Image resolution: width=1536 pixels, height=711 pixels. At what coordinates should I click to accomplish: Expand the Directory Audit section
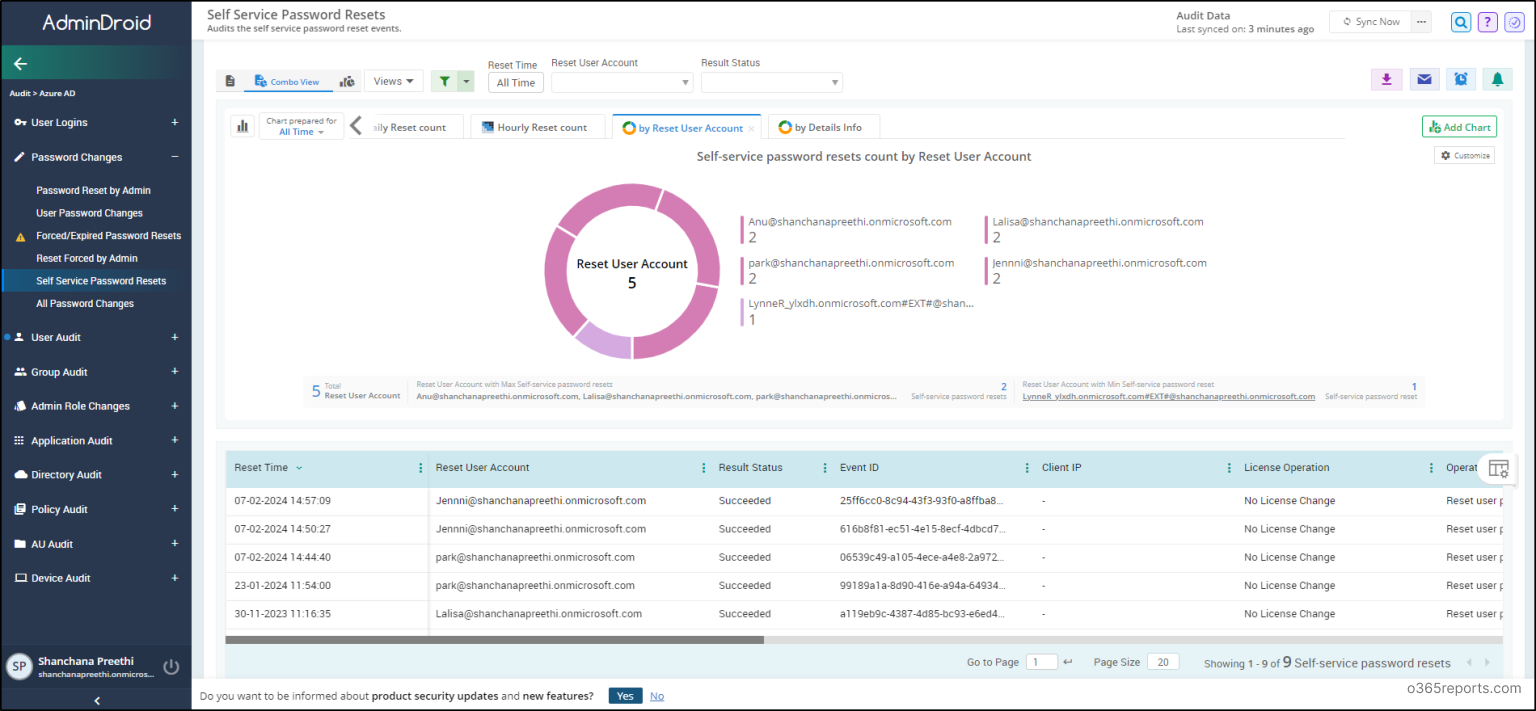coord(174,475)
